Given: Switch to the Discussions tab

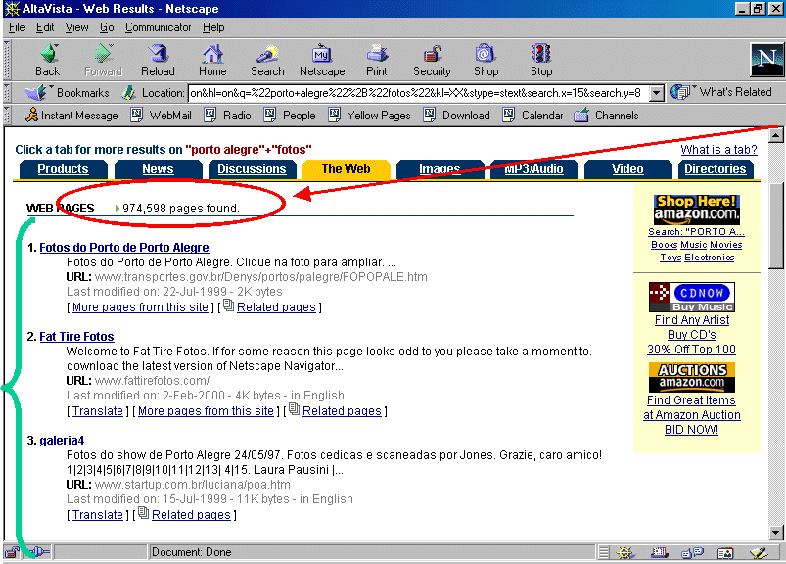Looking at the screenshot, I should click(x=252, y=169).
